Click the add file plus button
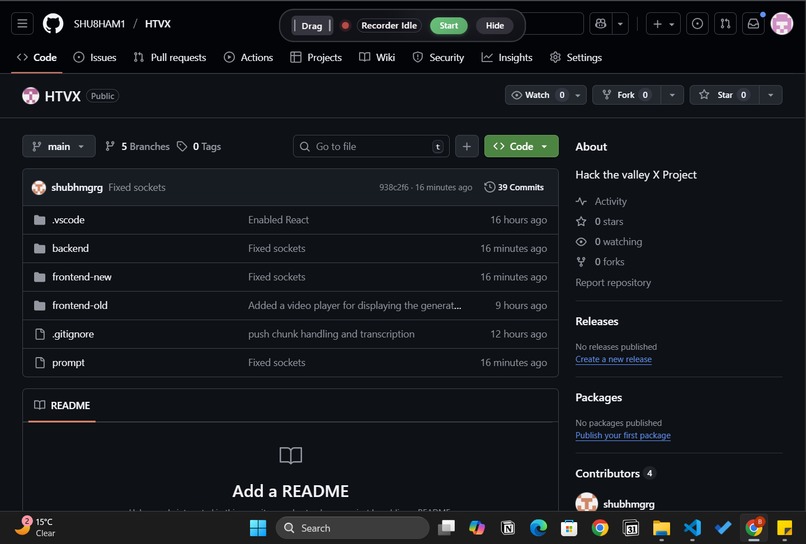The height and width of the screenshot is (544, 806). pos(467,146)
